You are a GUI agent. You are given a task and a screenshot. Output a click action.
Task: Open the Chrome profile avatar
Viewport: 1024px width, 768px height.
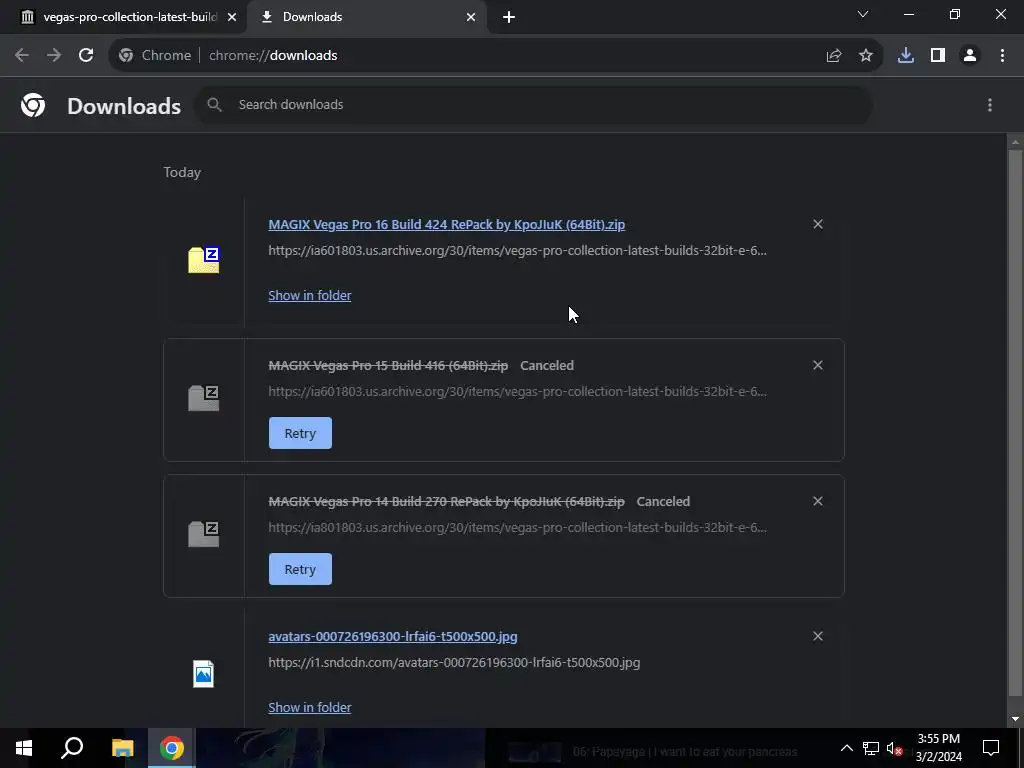point(970,56)
